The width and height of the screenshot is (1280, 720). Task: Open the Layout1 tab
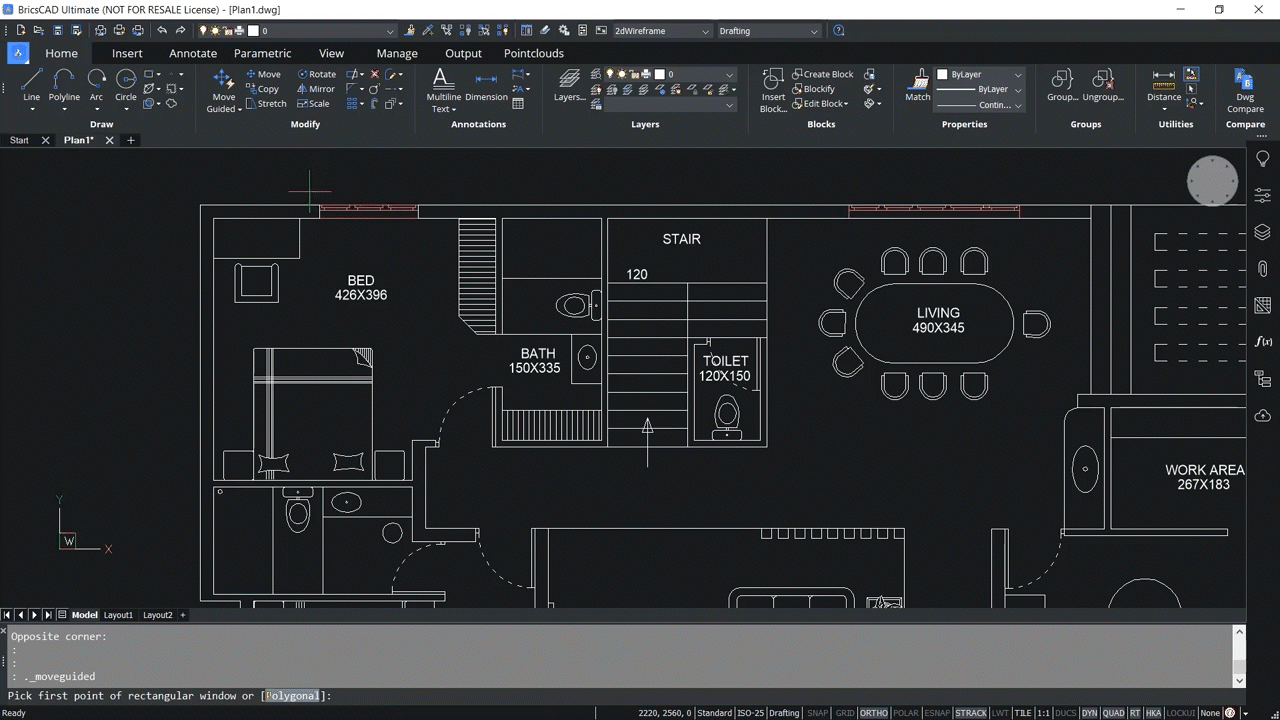pos(118,614)
